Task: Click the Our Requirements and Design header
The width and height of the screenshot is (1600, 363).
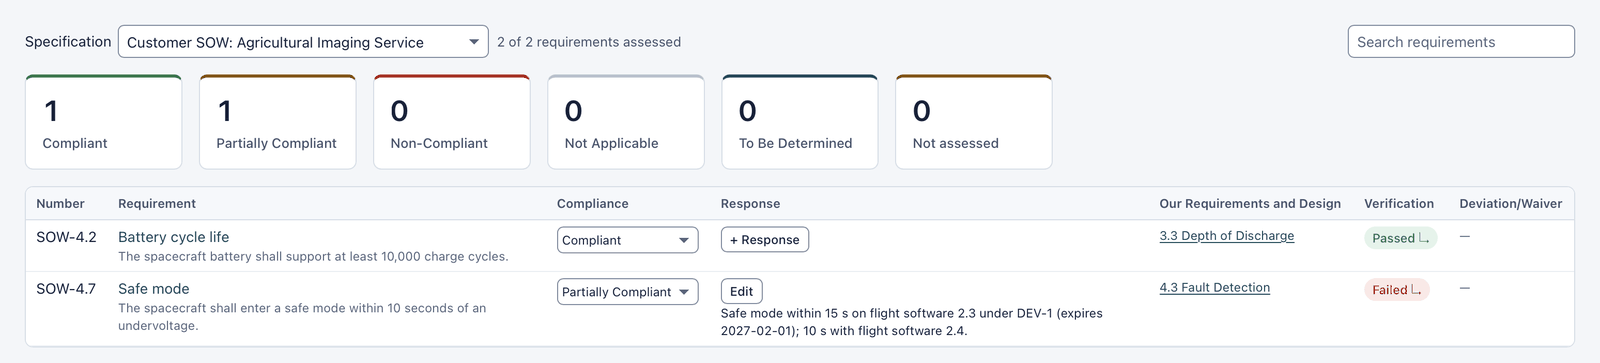Action: click(1250, 204)
